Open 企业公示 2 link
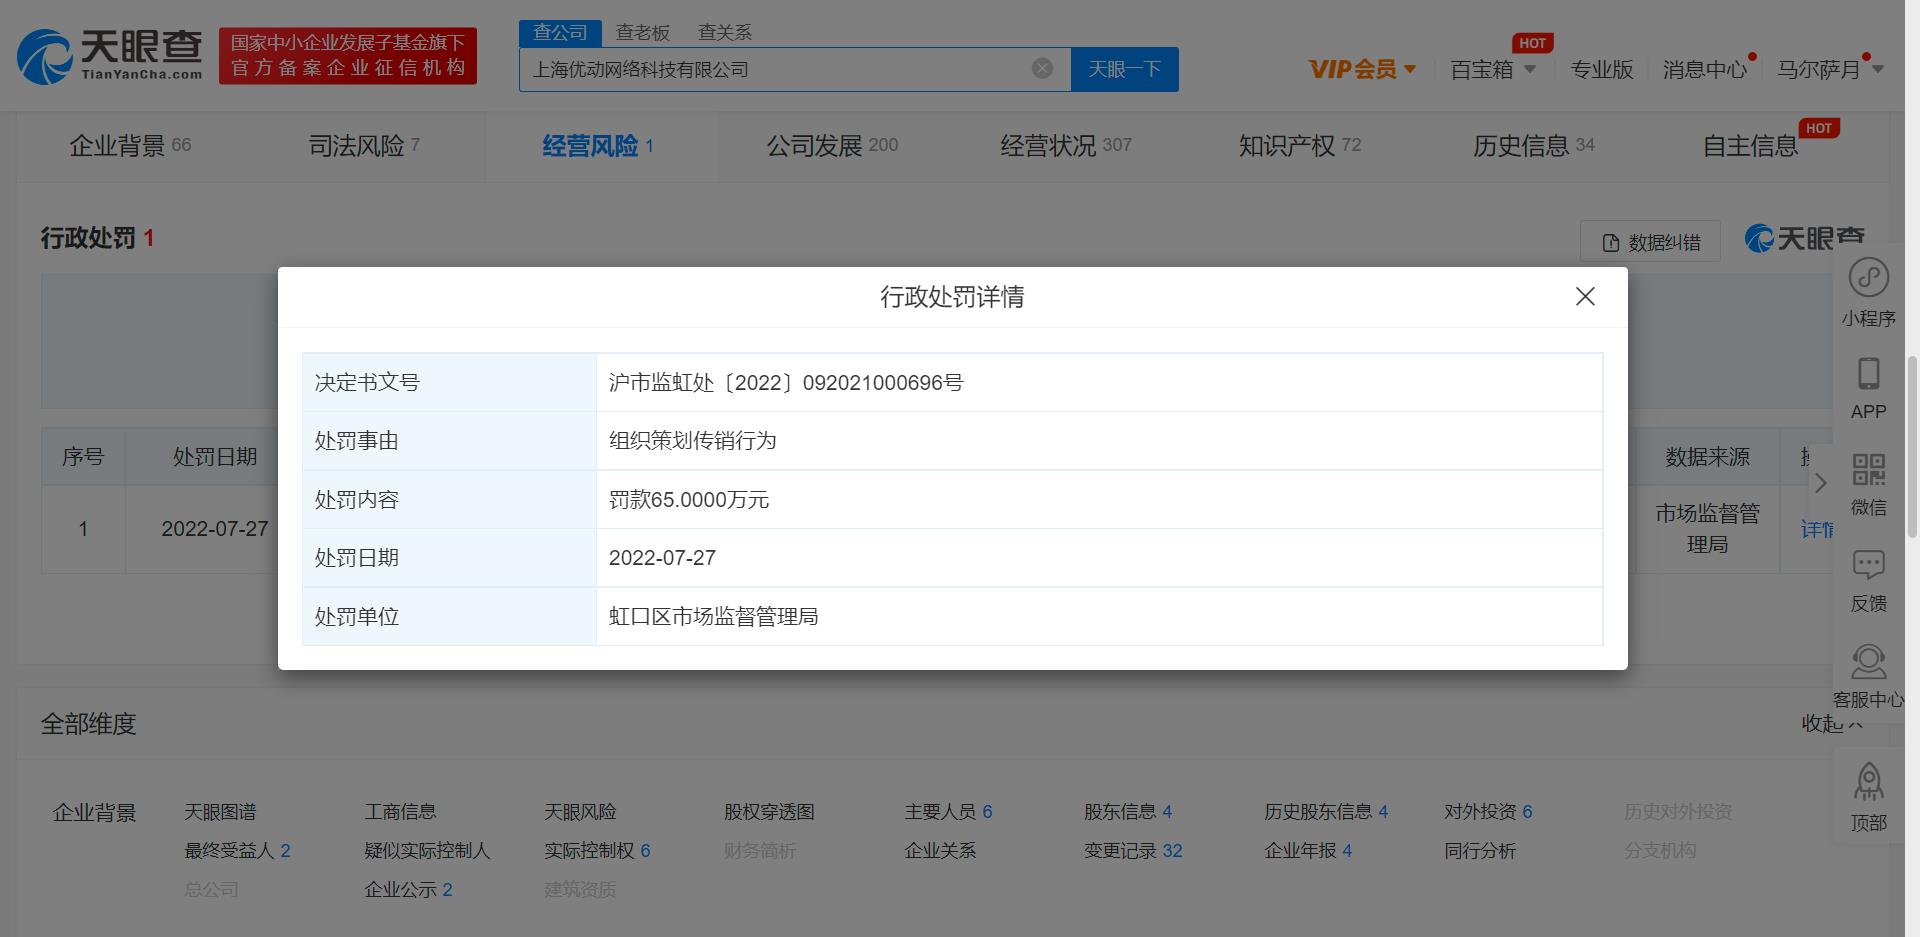 tap(408, 890)
